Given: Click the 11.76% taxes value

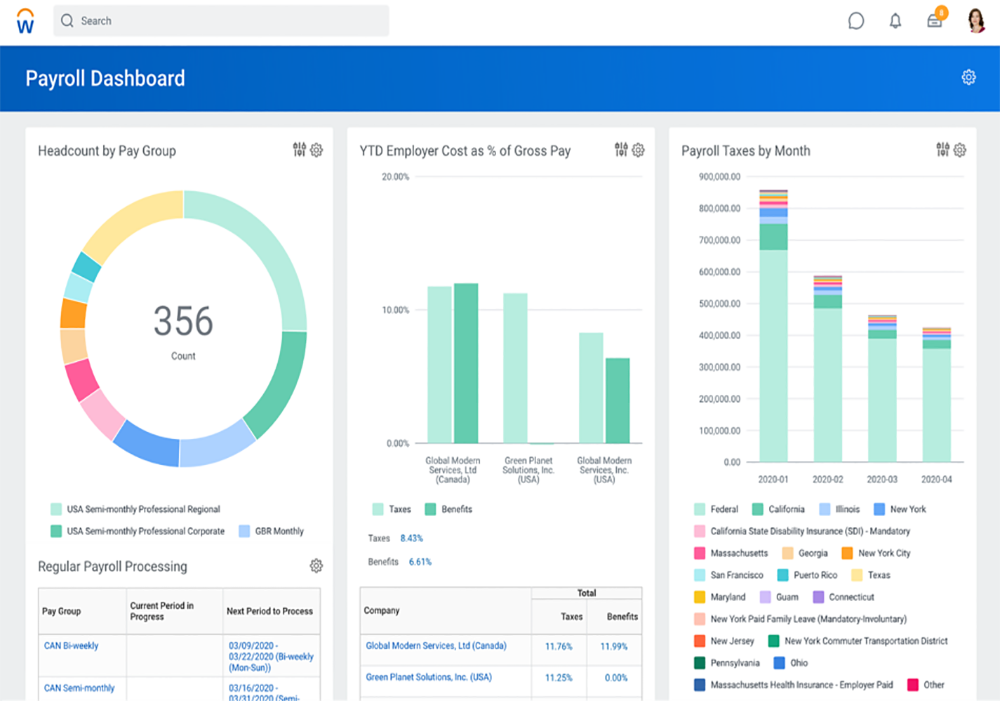Looking at the screenshot, I should [x=559, y=646].
